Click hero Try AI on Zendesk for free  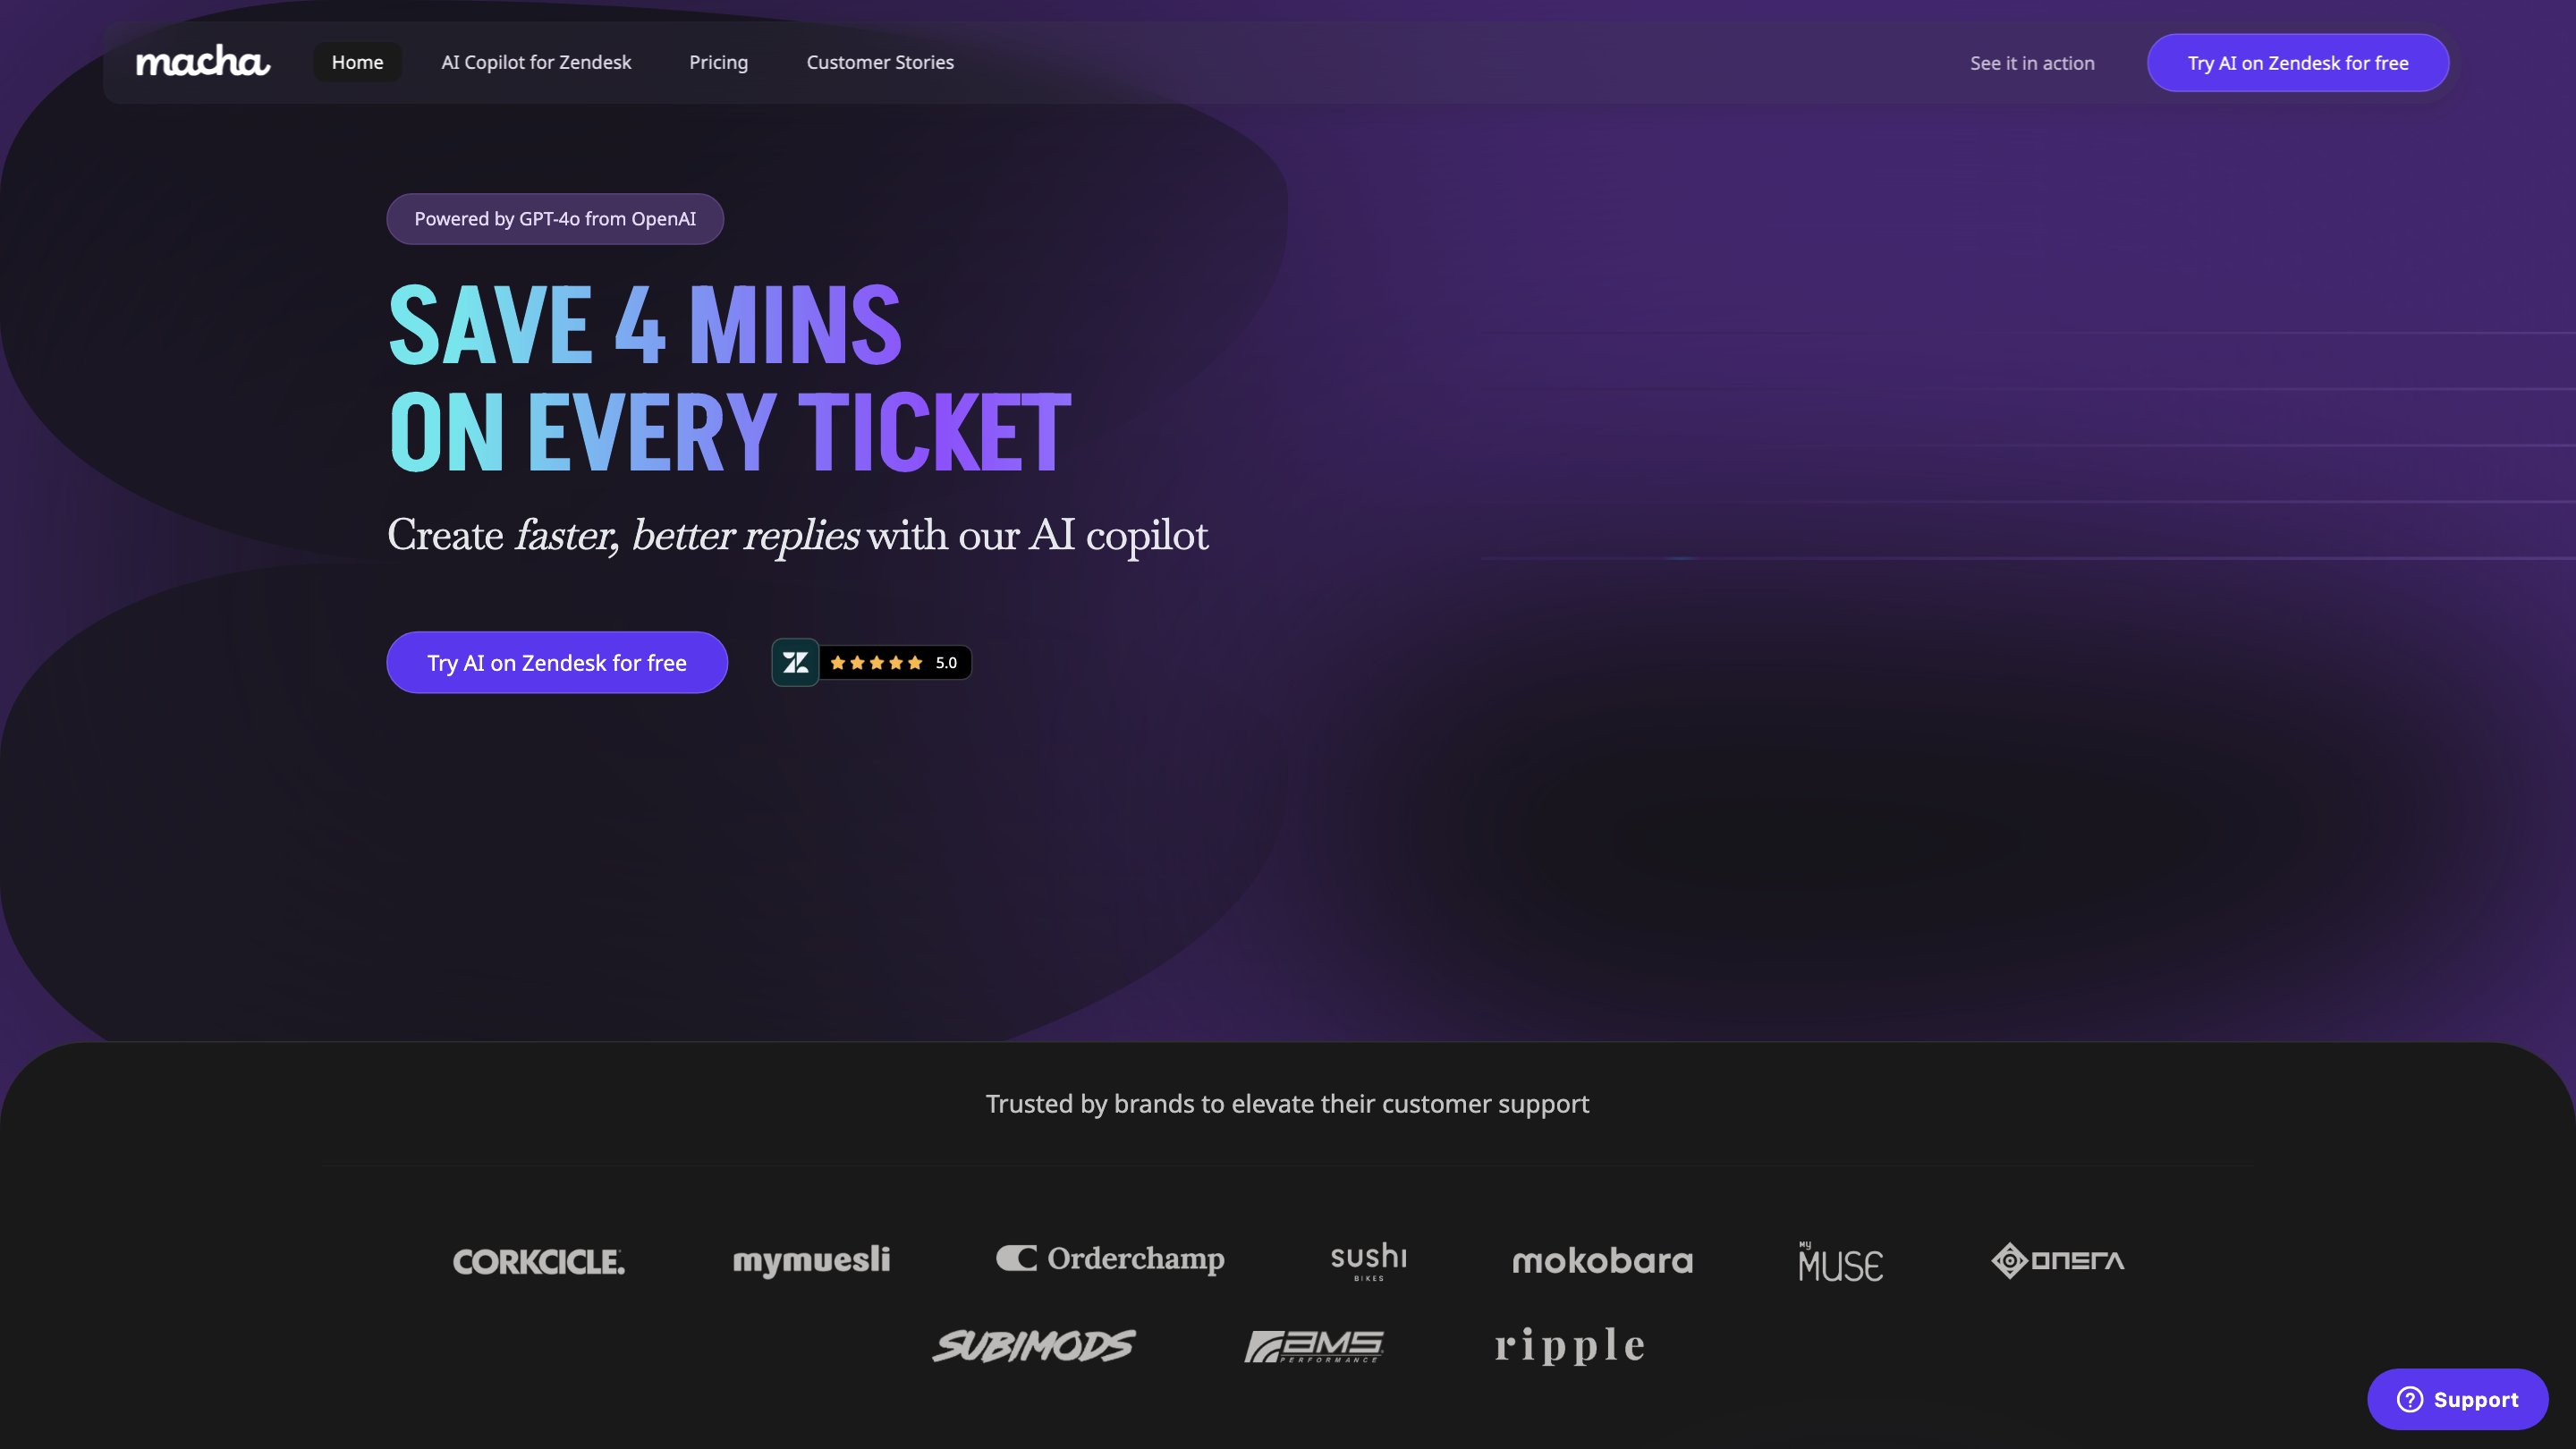click(x=557, y=662)
